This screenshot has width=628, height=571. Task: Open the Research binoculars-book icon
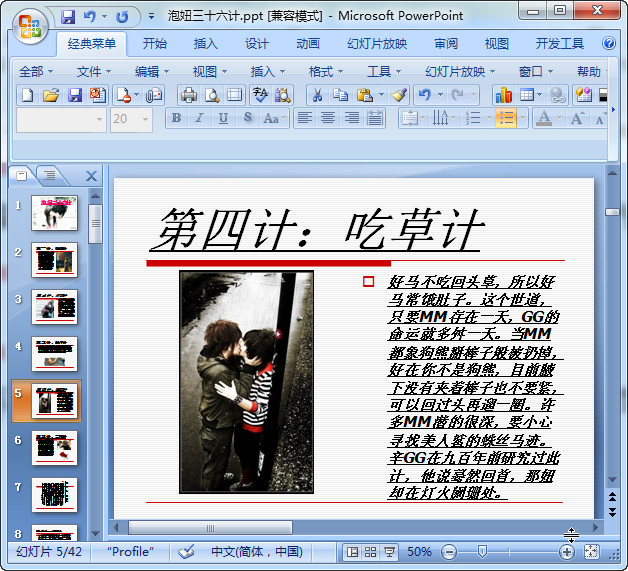pos(283,95)
